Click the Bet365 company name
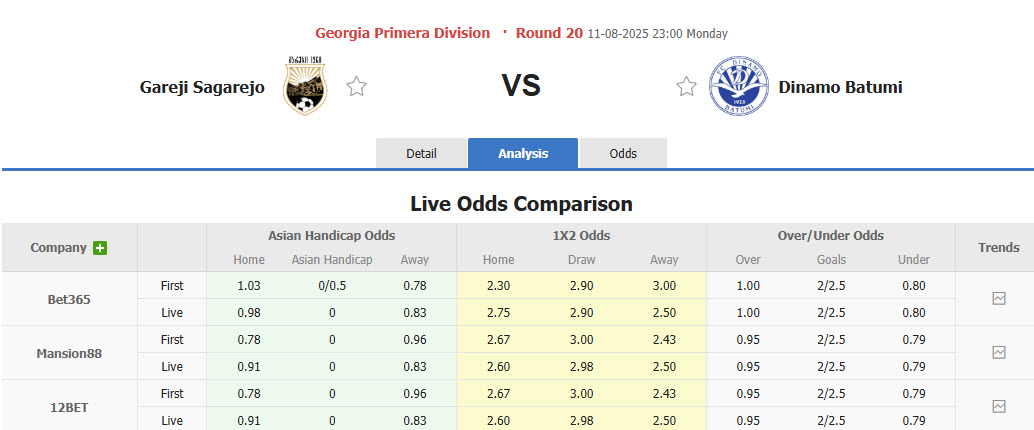 [x=69, y=298]
